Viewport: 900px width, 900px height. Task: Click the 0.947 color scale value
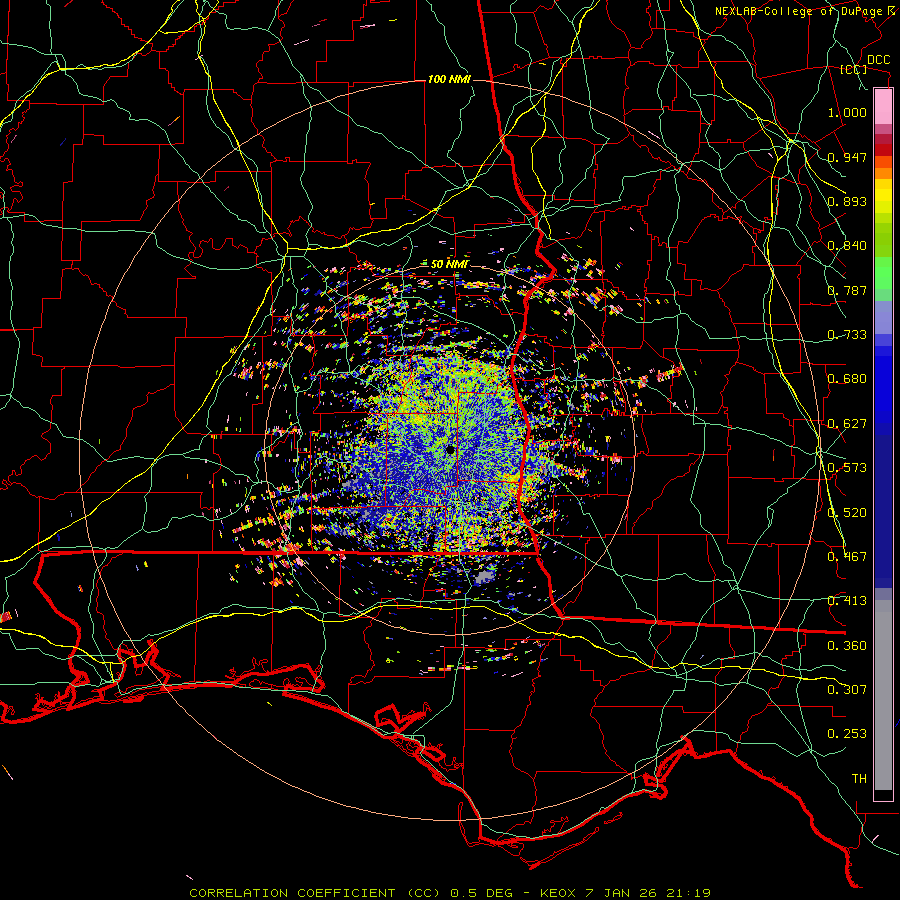(x=847, y=157)
